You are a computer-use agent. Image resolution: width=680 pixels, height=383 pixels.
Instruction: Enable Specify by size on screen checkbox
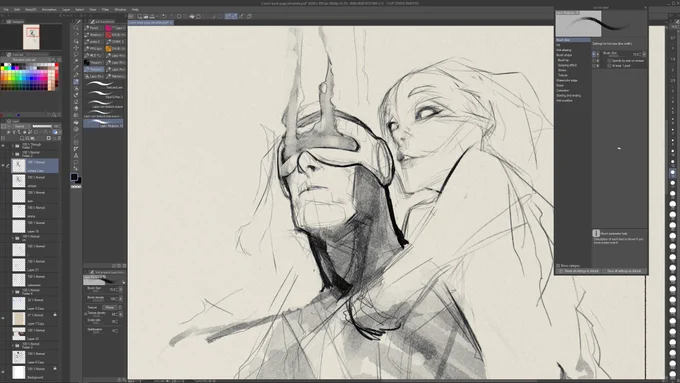tap(609, 61)
